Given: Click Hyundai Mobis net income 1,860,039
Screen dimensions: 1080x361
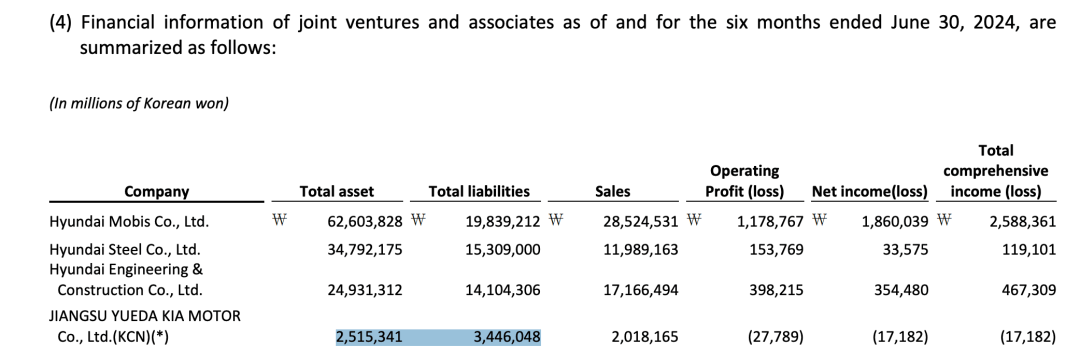Looking at the screenshot, I should tap(895, 223).
